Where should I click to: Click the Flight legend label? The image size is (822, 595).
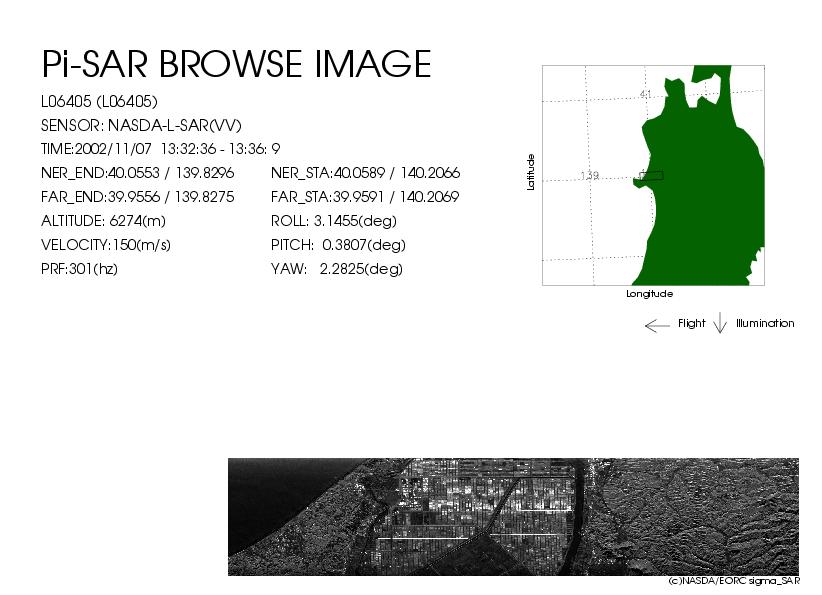tap(691, 323)
